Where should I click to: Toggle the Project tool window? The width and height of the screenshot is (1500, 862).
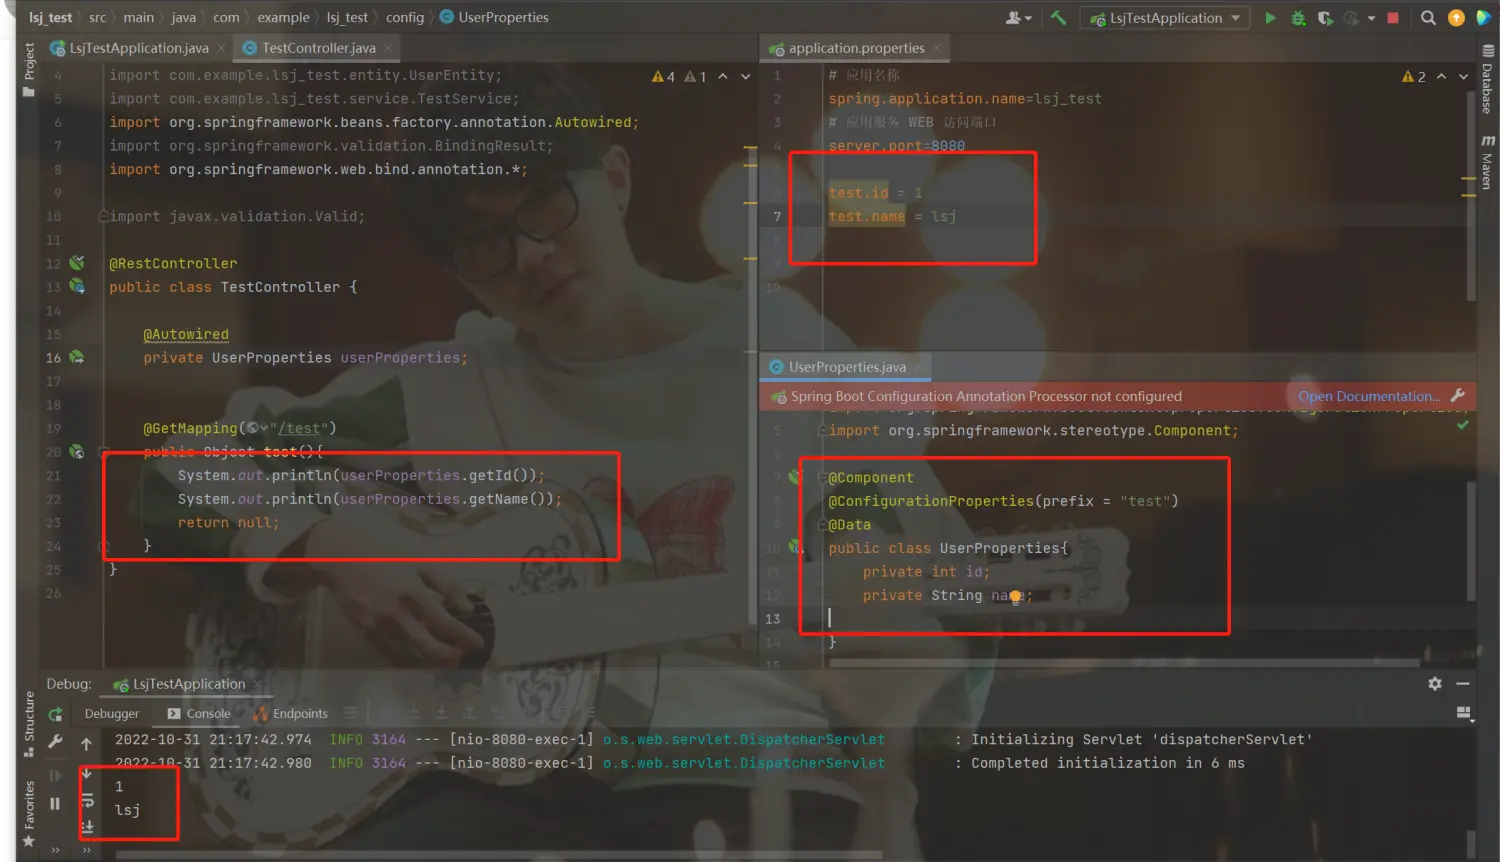pos(29,68)
